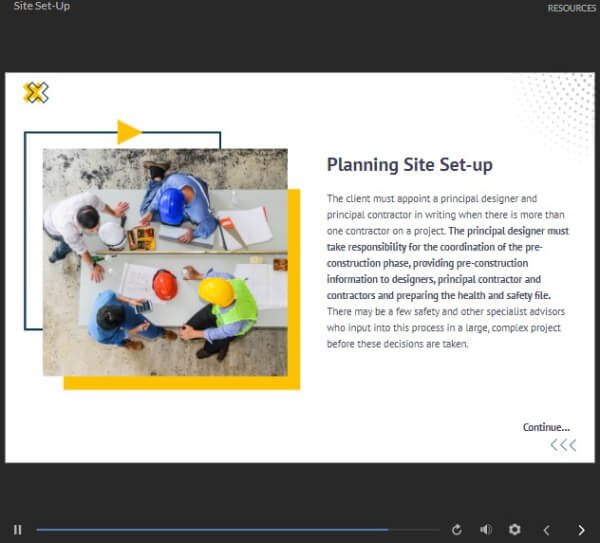This screenshot has height=543, width=600.
Task: Click the red hard hat in photo
Action: [x=165, y=285]
